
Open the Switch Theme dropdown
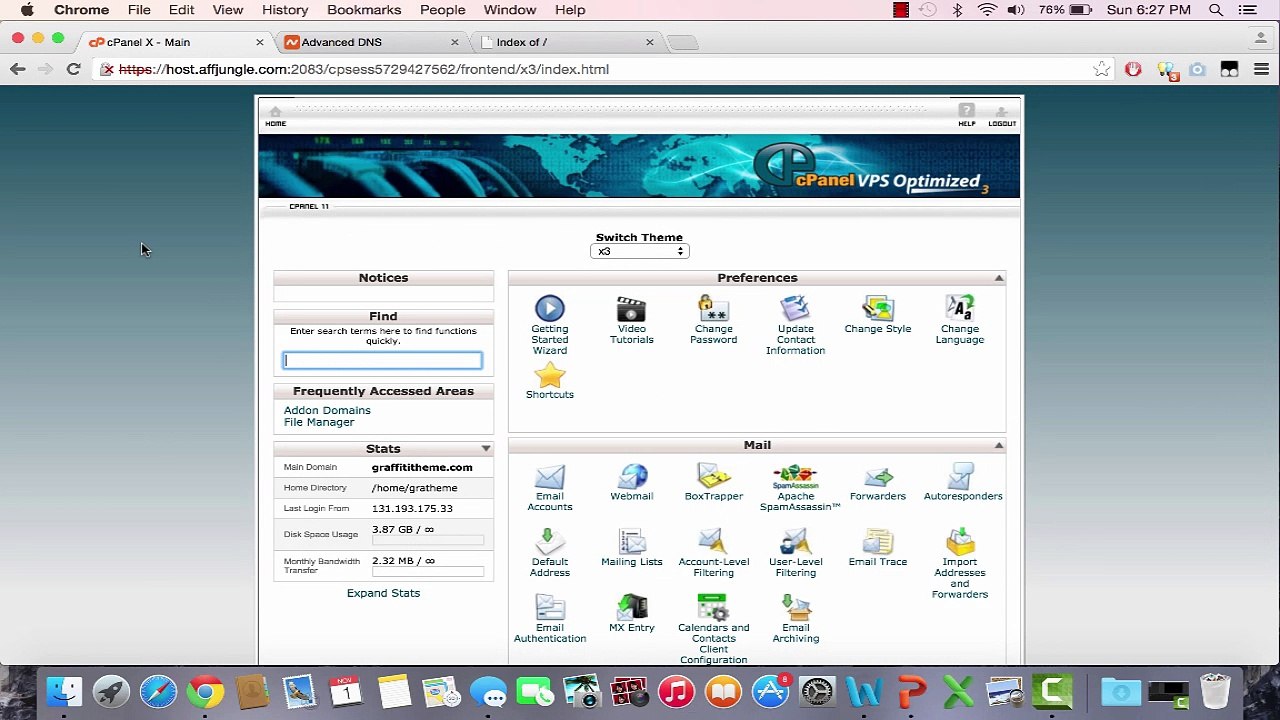pyautogui.click(x=639, y=251)
